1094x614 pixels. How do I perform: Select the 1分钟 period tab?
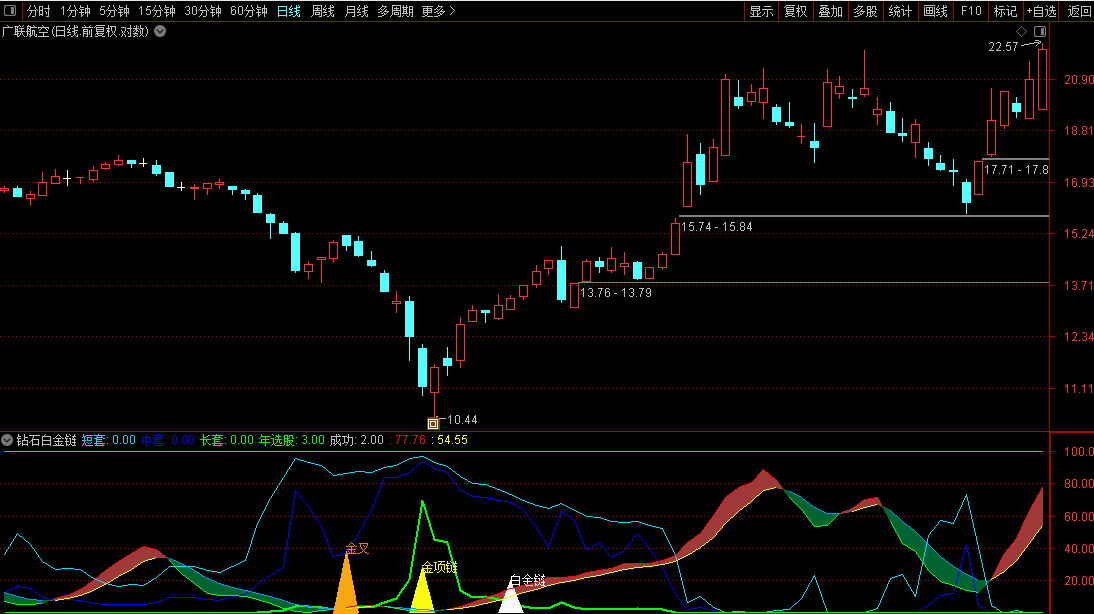(75, 11)
